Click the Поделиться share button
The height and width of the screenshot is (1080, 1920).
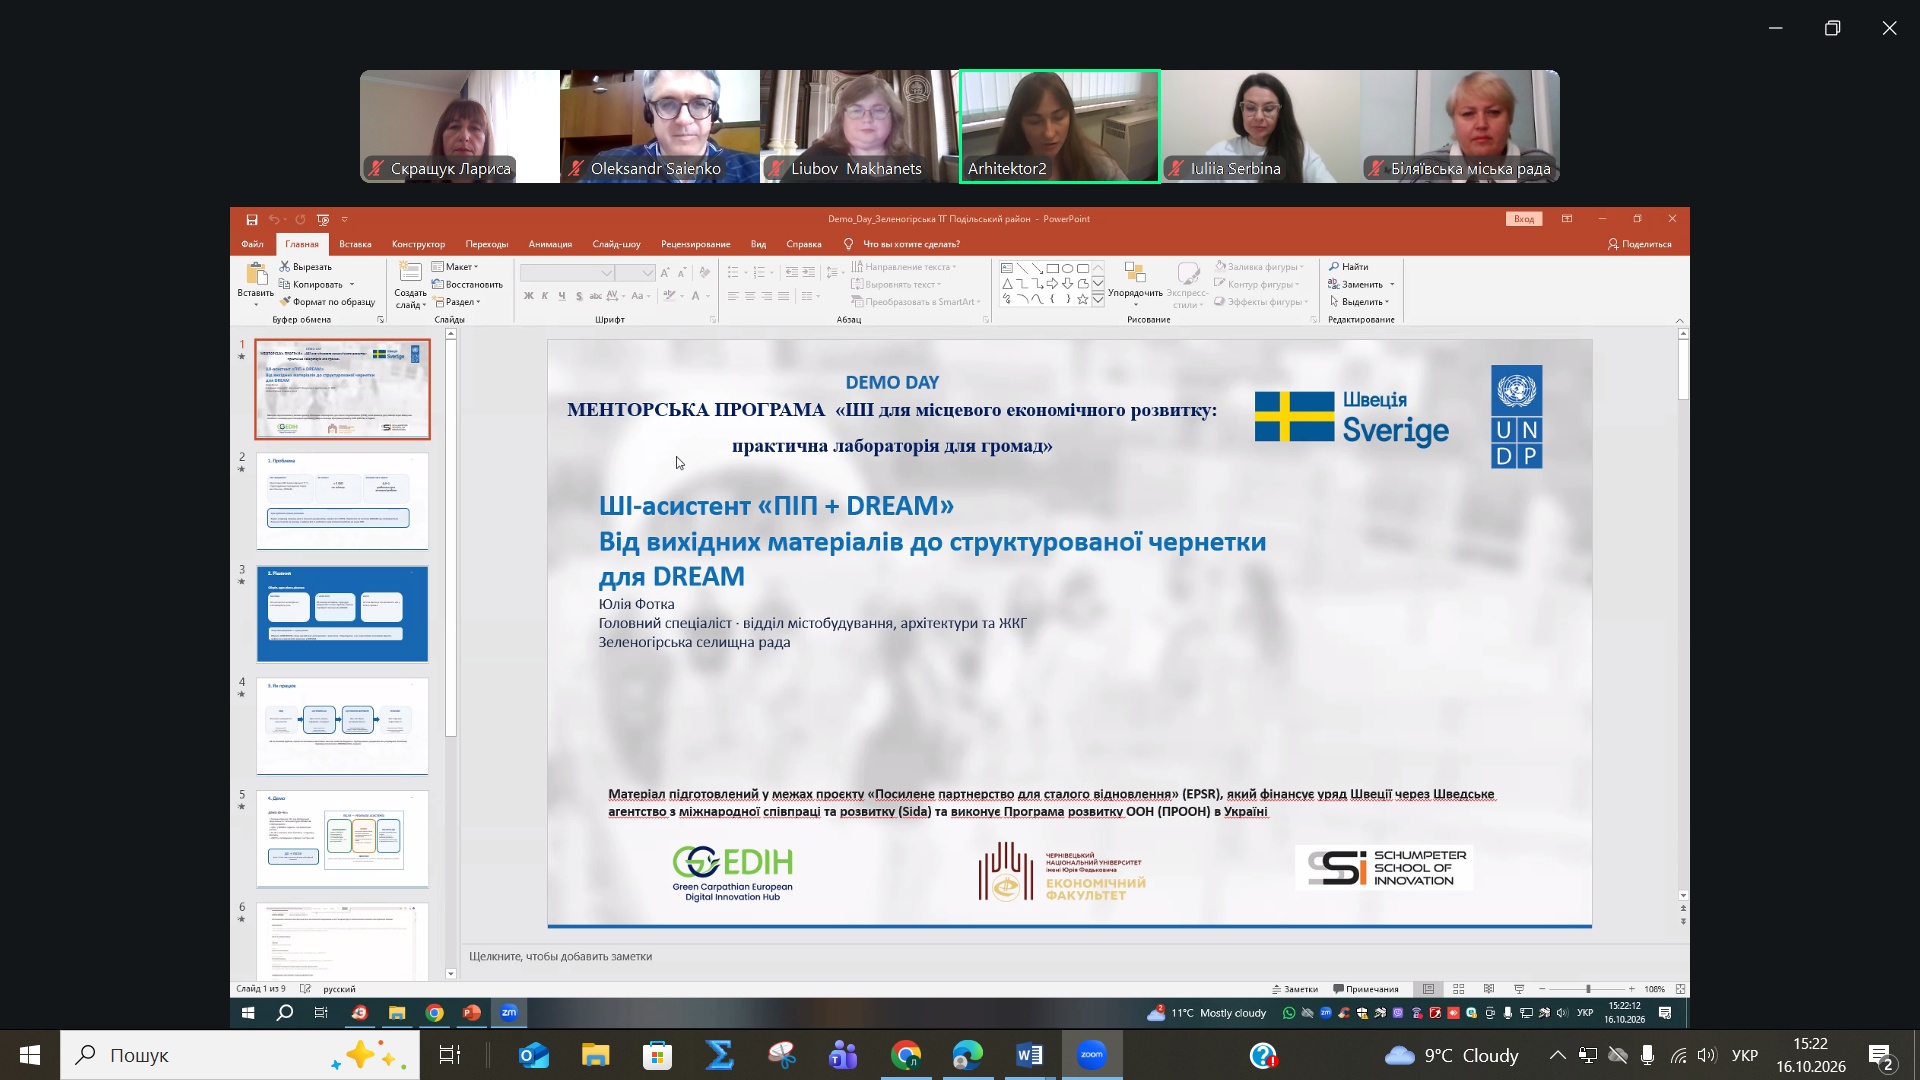coord(1640,244)
